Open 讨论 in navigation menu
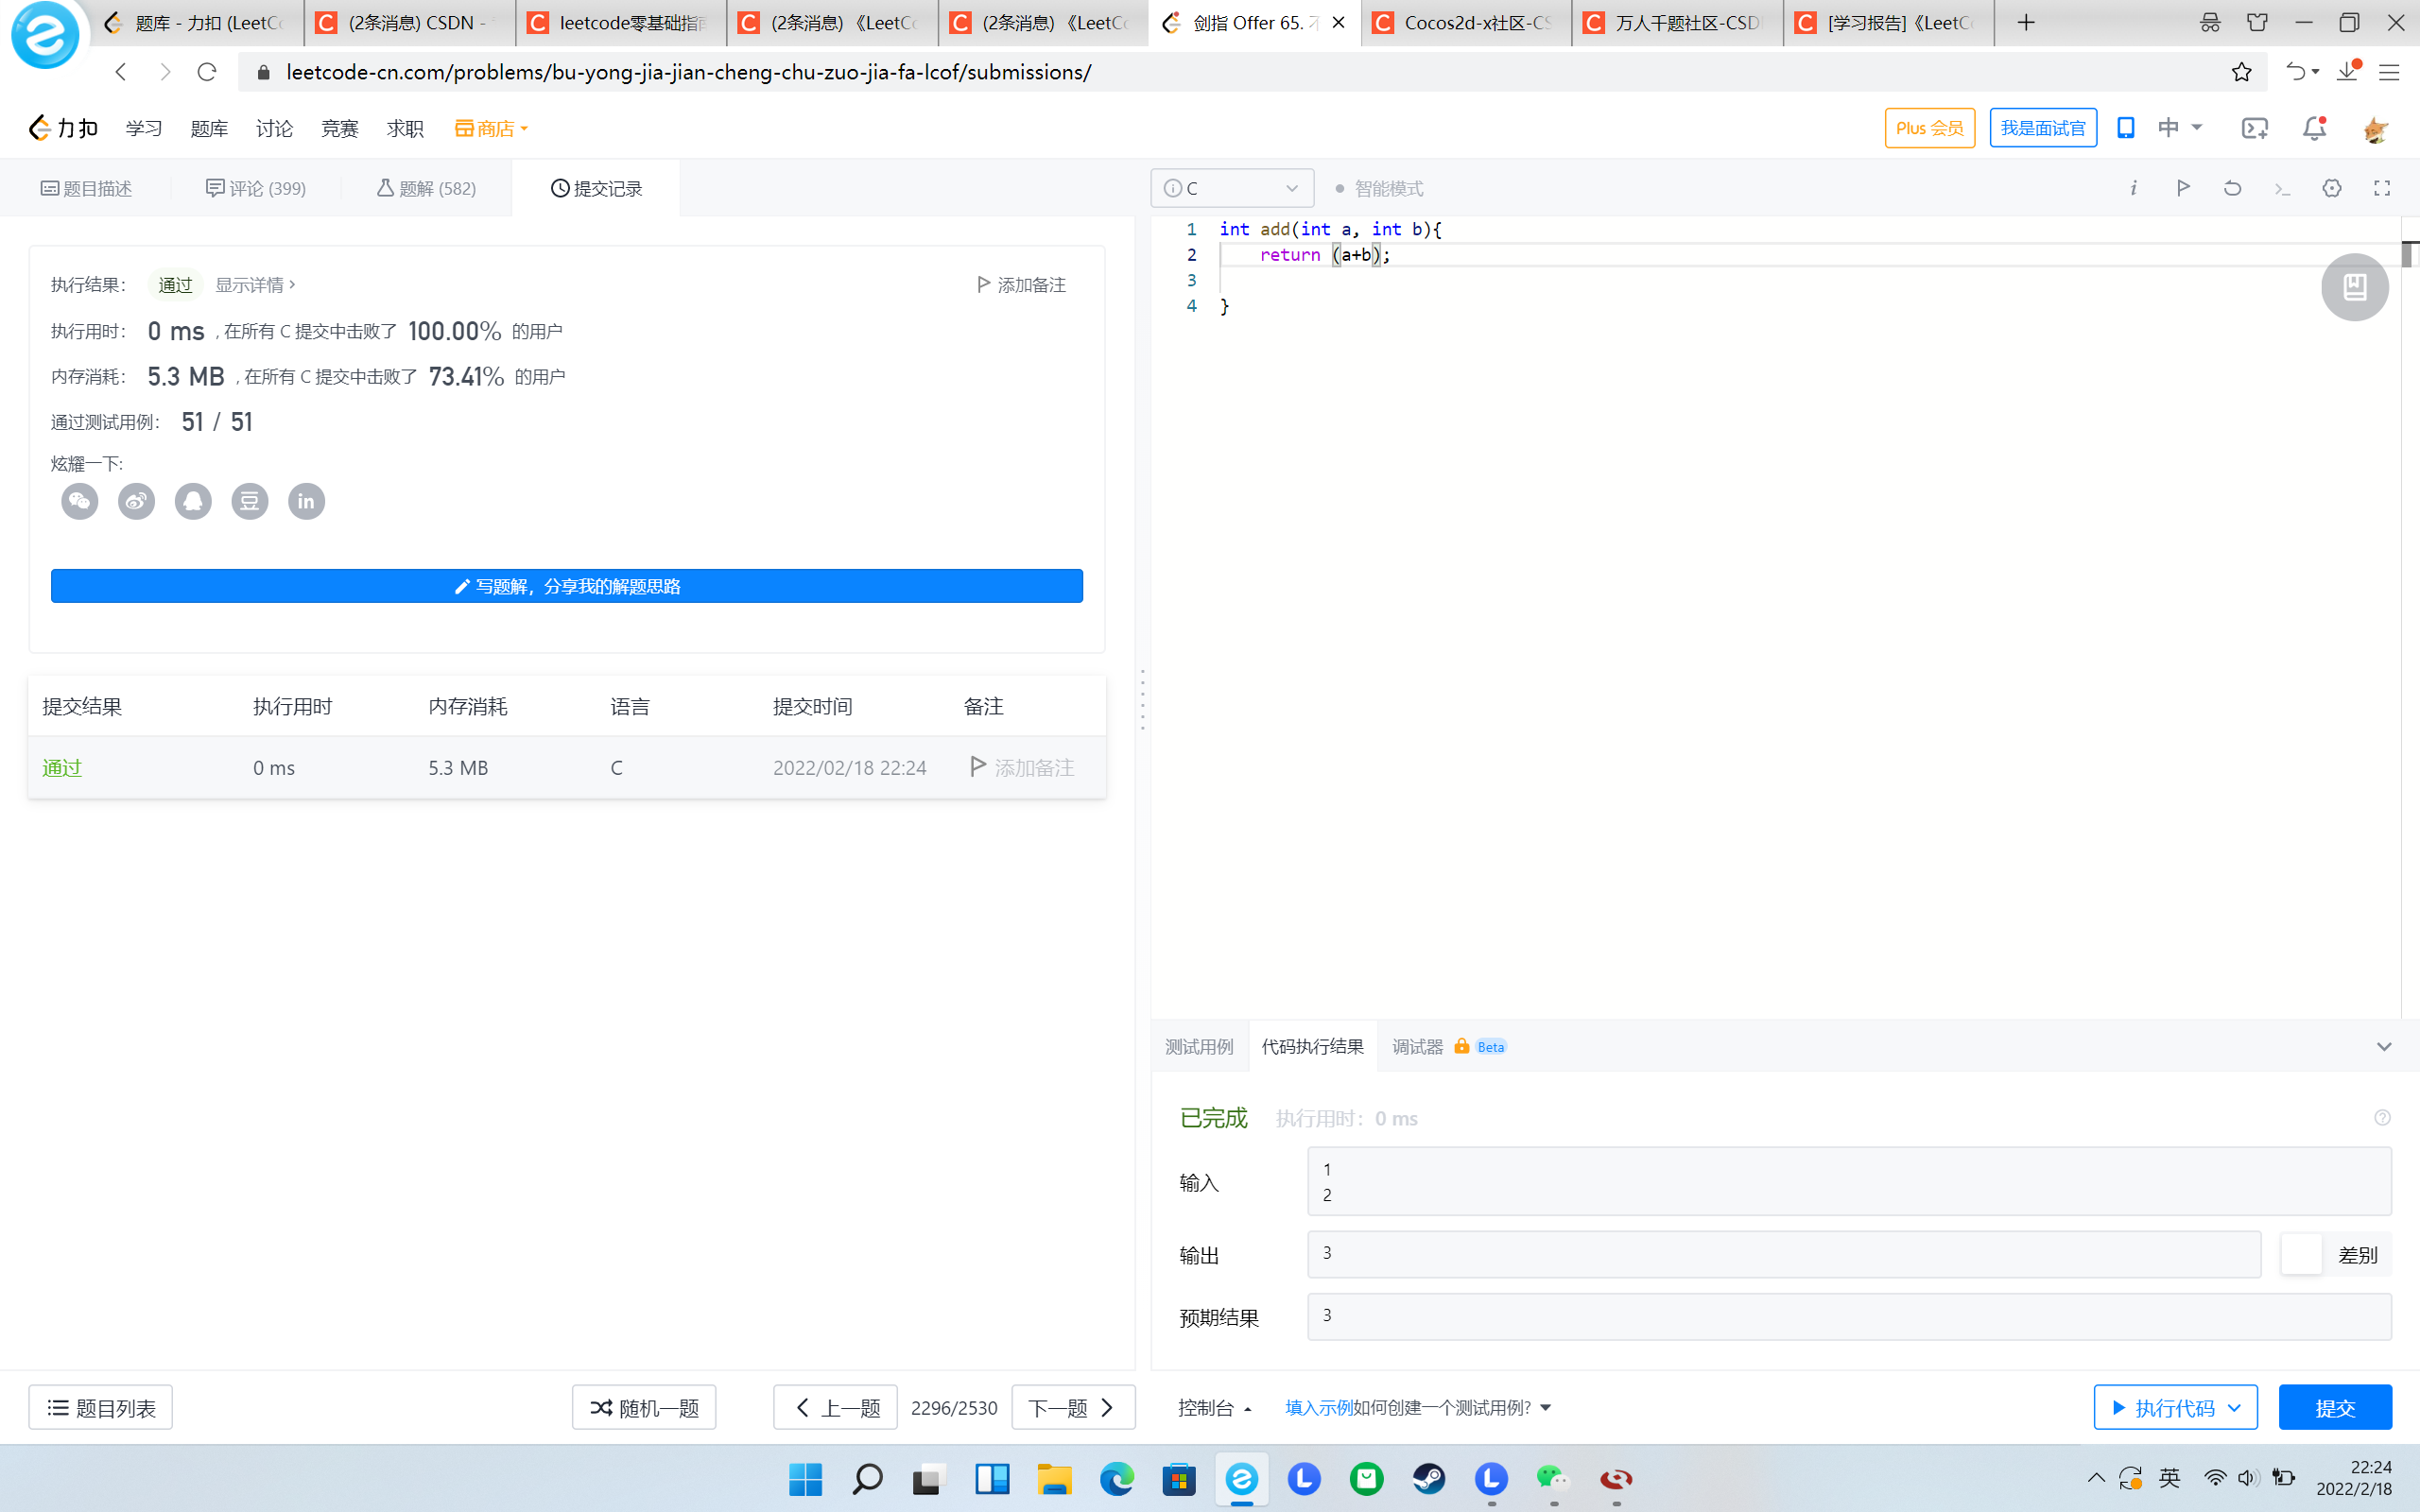Screen dimensions: 2420x1512 coord(274,128)
